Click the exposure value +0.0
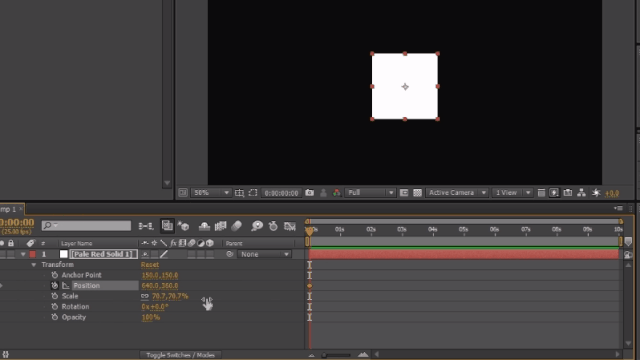640x360 pixels. [612, 193]
